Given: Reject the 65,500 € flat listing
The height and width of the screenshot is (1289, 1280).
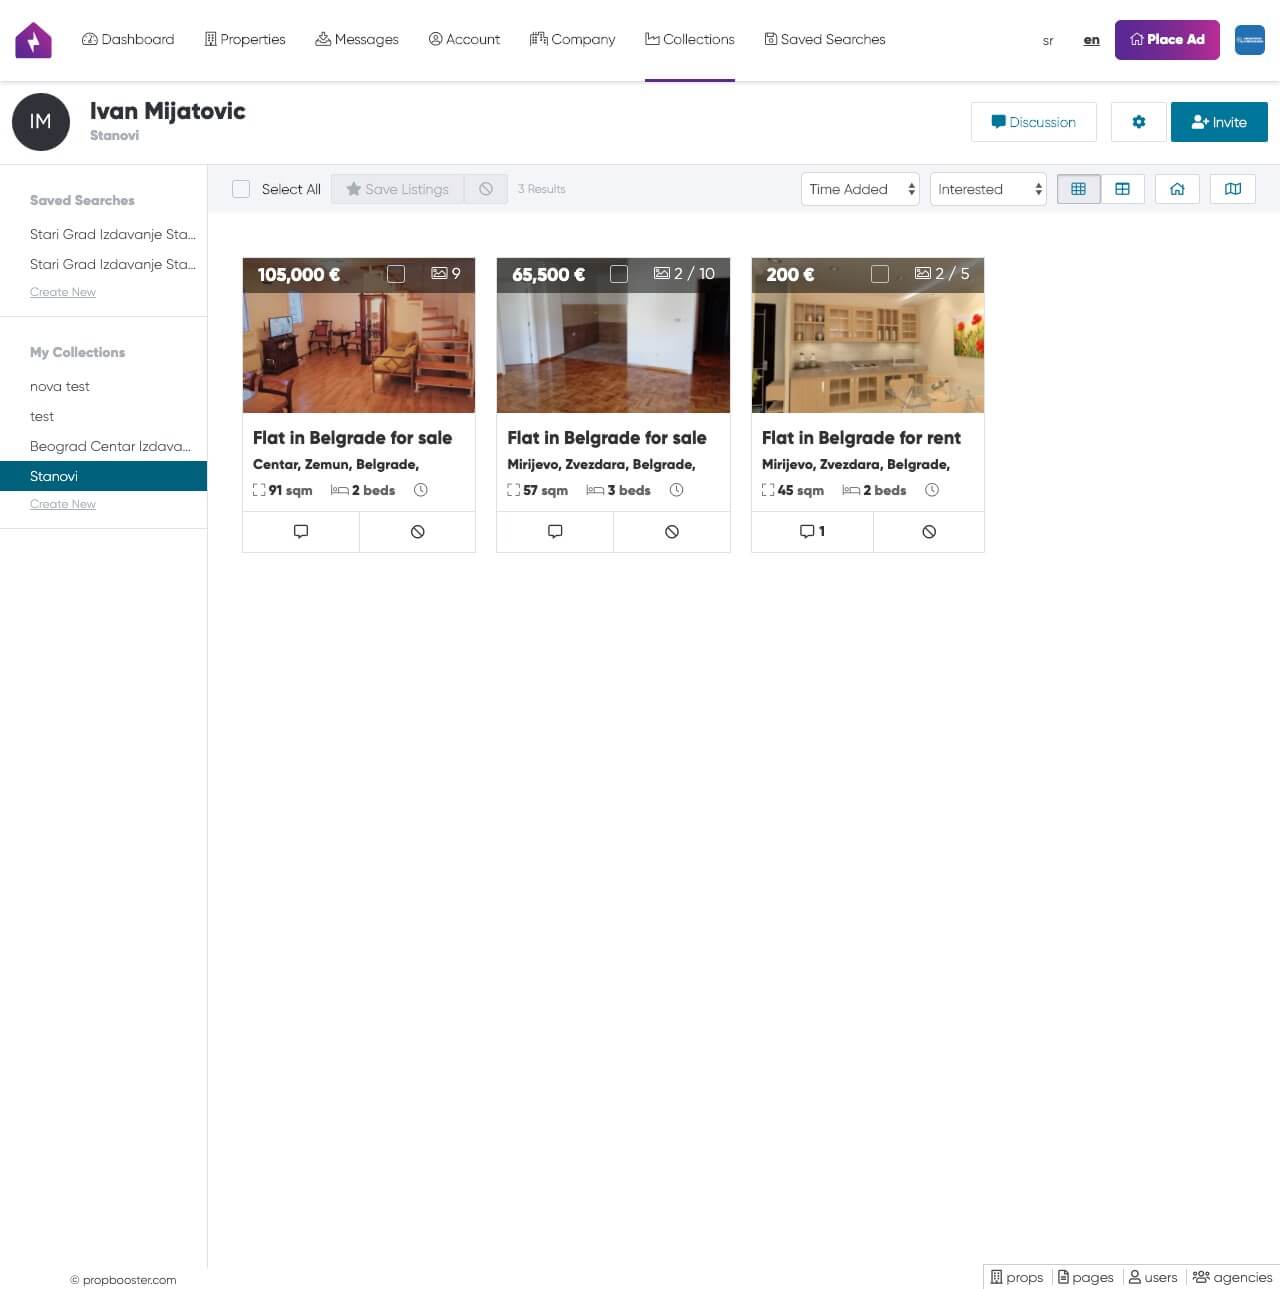Looking at the screenshot, I should (672, 532).
